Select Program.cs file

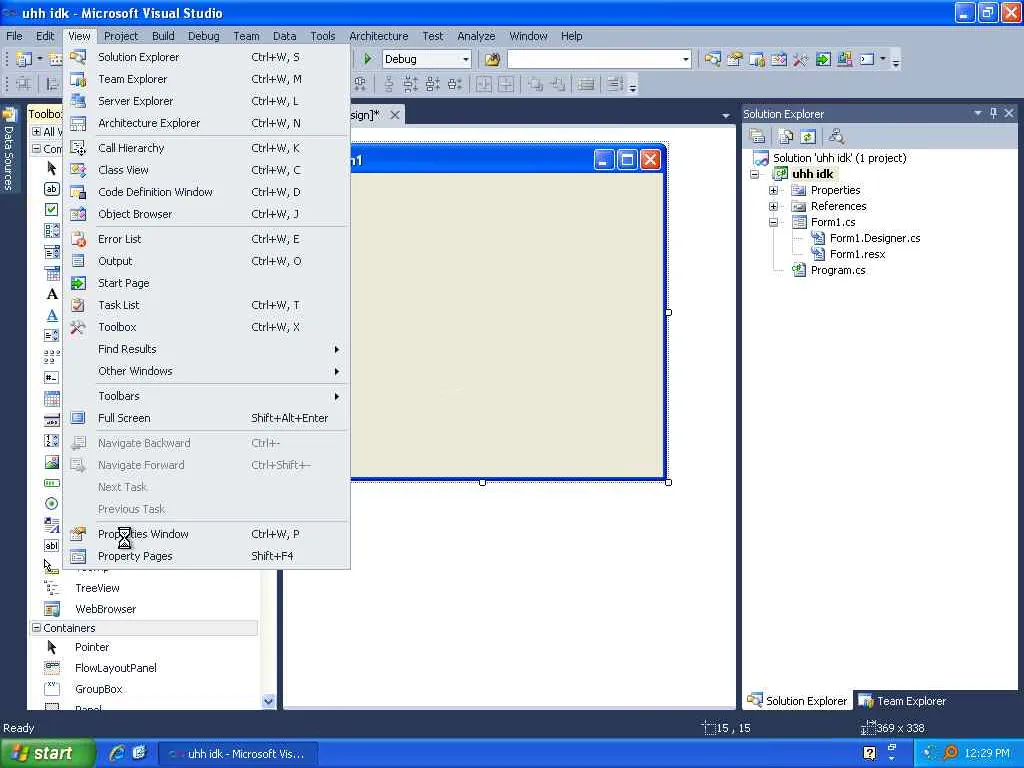point(838,270)
